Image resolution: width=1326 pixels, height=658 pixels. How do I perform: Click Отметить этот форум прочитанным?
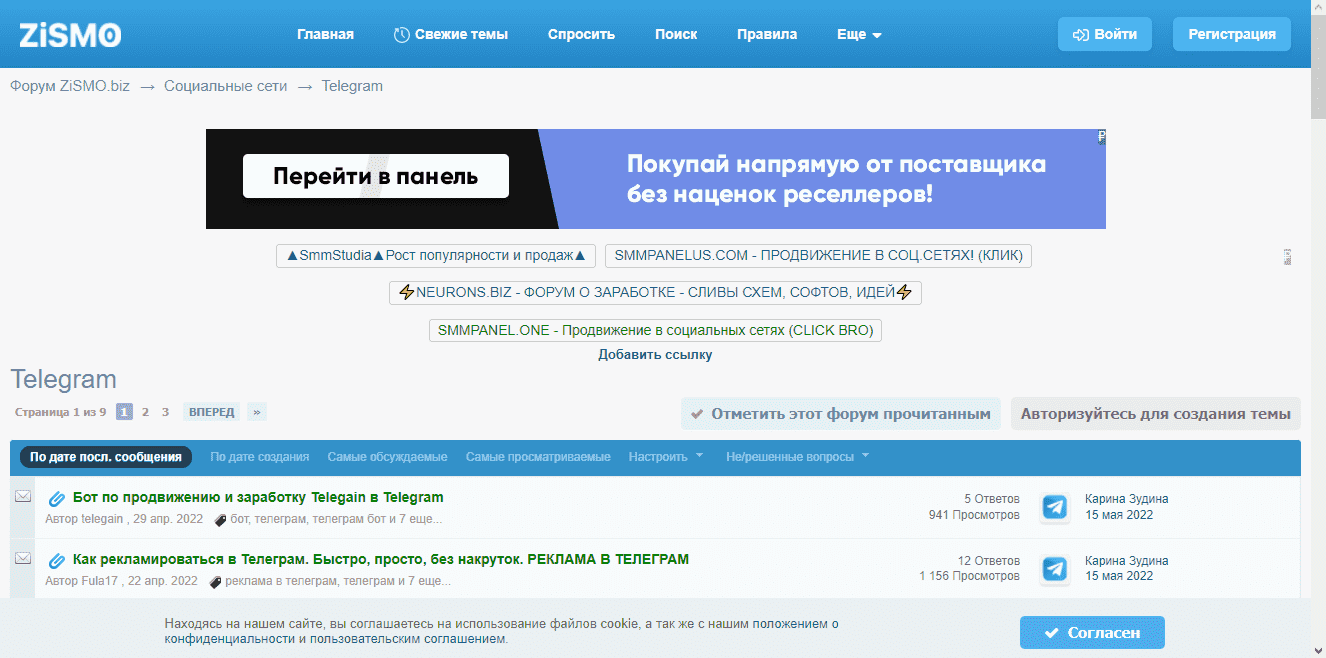click(841, 413)
